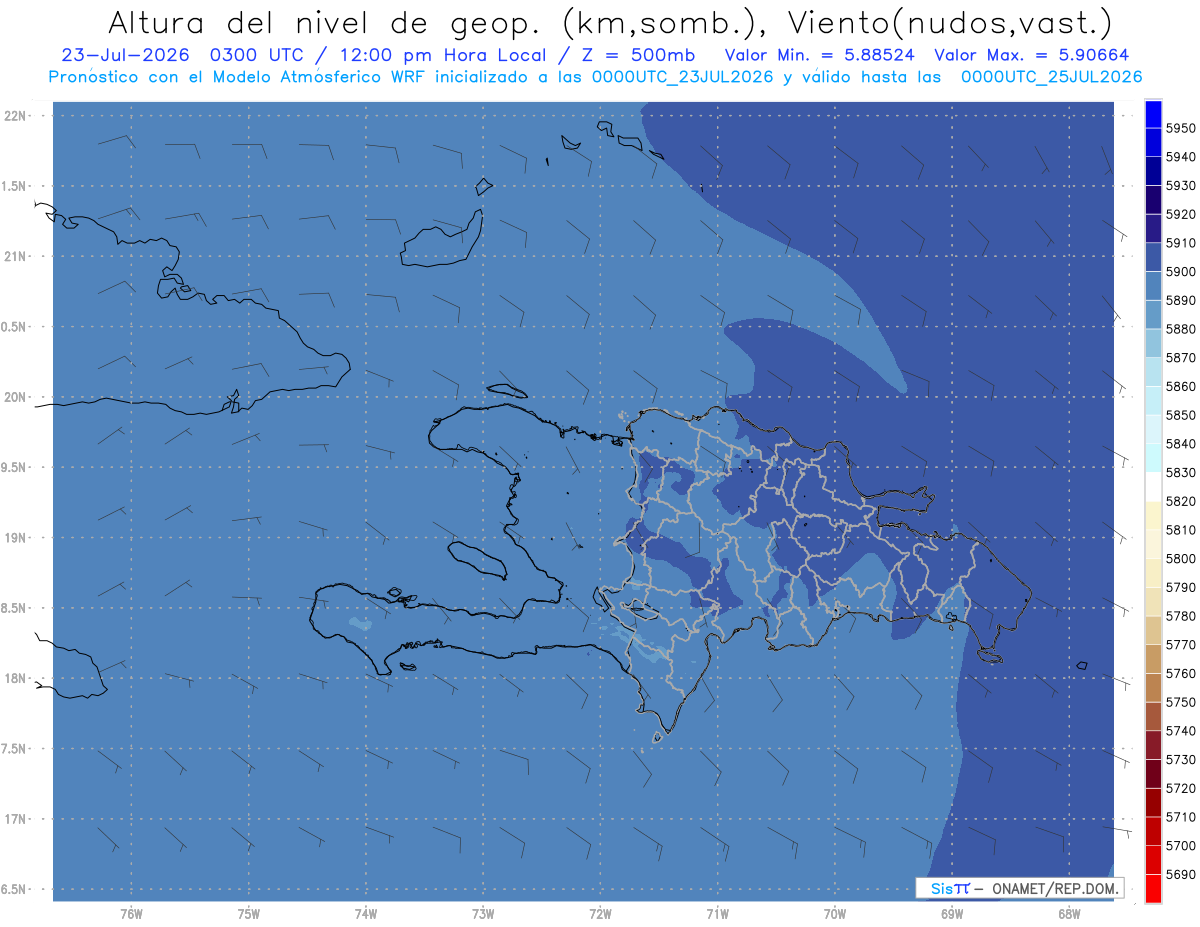Click the 5950 colorbar label

click(1180, 128)
